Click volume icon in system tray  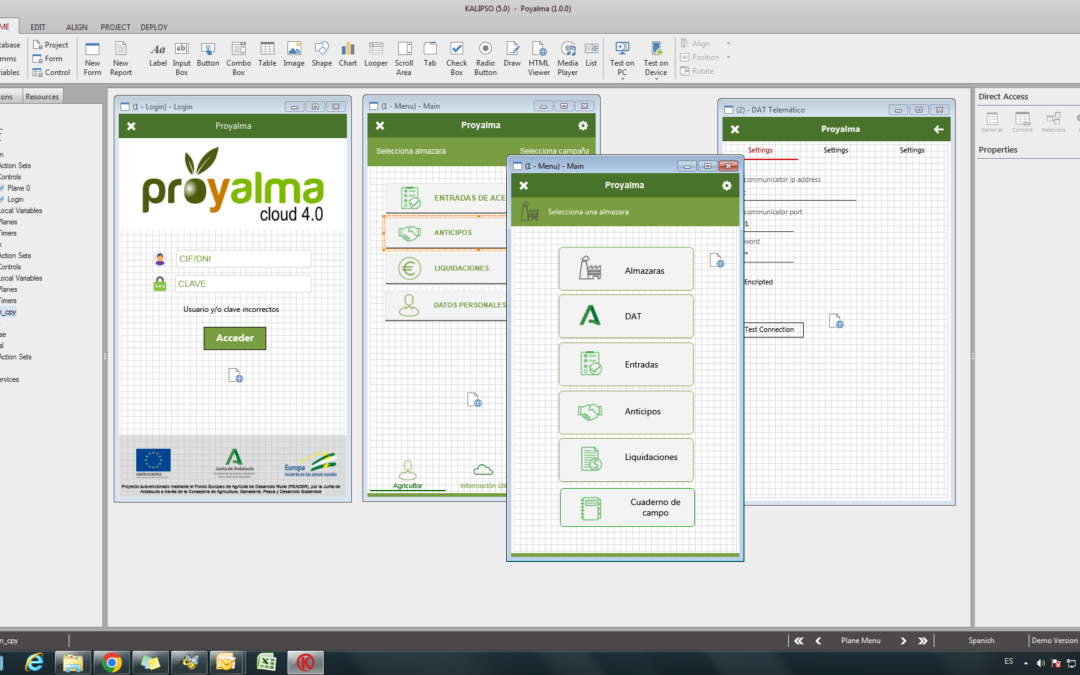[1040, 663]
